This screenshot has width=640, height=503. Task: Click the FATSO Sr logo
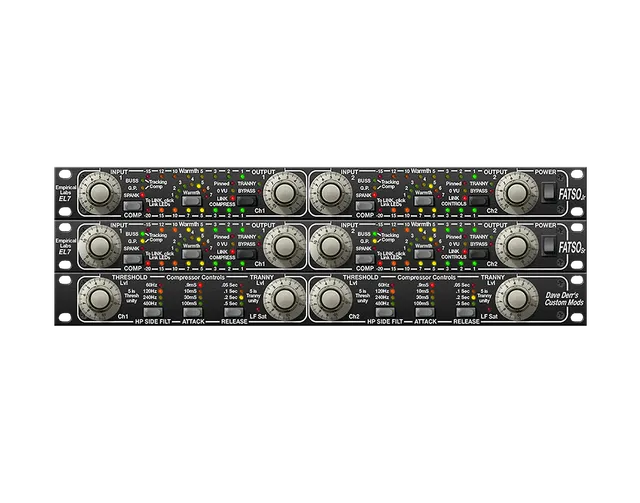click(571, 247)
